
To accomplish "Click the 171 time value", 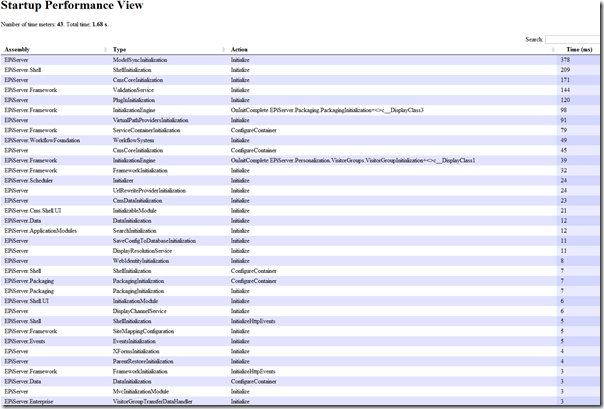I will tap(565, 80).
